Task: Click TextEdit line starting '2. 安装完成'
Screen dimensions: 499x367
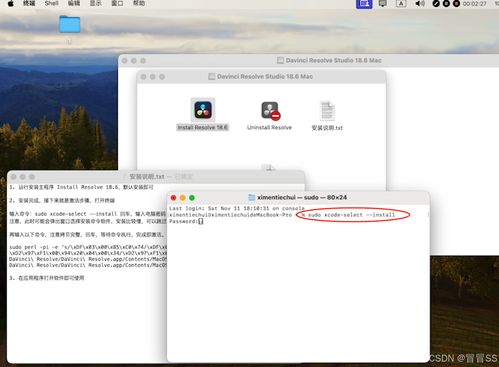Action: click(62, 200)
